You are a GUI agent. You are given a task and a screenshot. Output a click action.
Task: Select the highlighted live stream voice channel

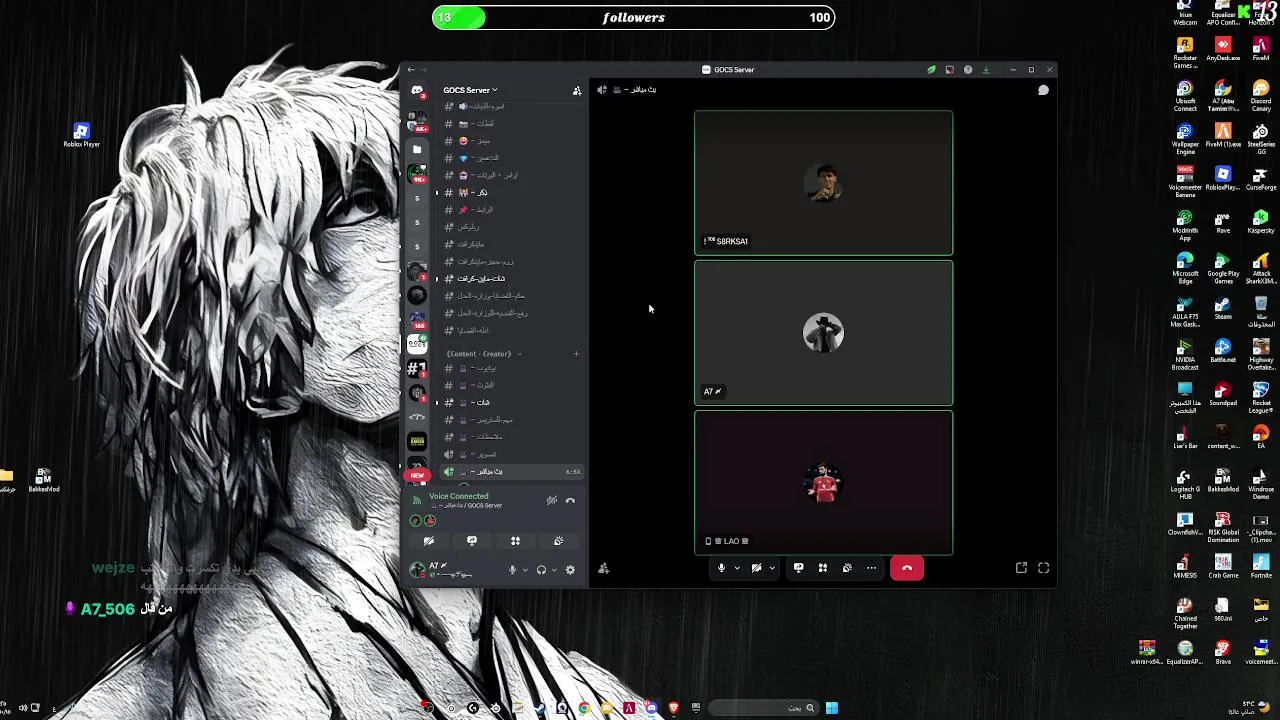pos(511,472)
